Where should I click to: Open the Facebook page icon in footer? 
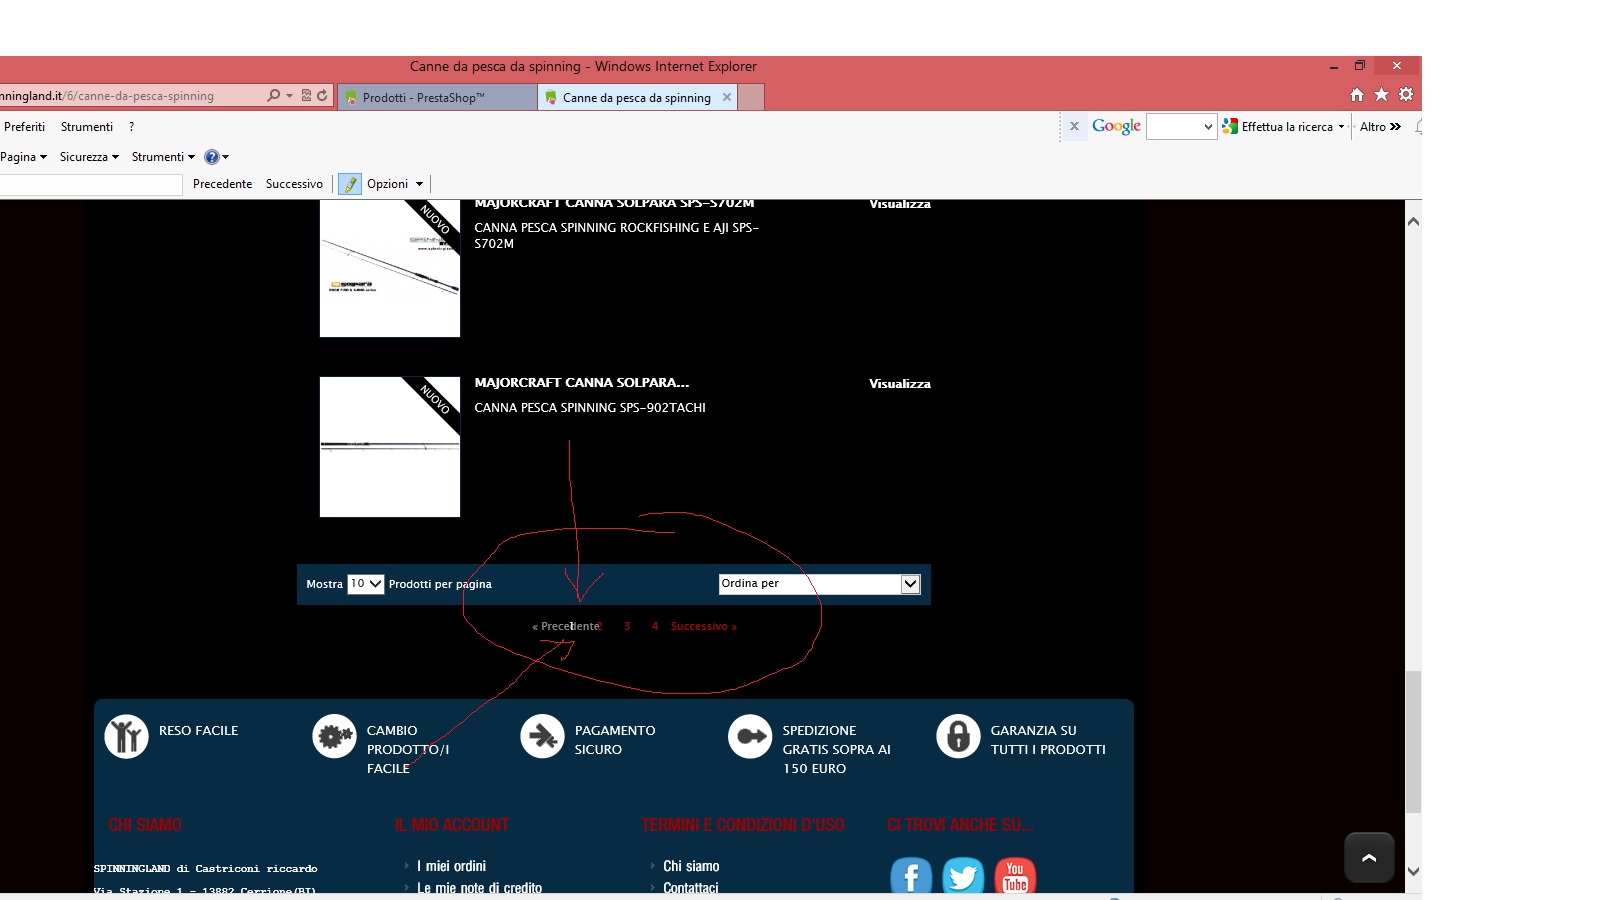pos(911,876)
